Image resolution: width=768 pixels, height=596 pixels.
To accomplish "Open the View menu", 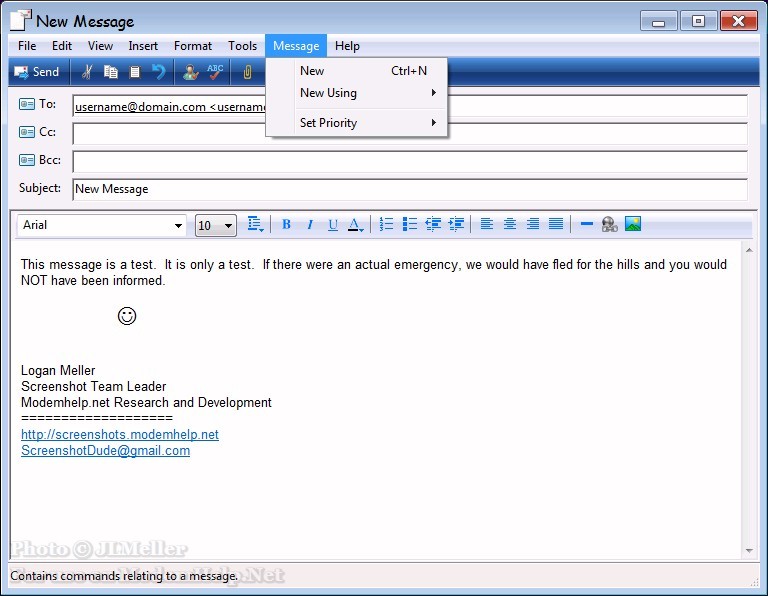I will pyautogui.click(x=100, y=46).
